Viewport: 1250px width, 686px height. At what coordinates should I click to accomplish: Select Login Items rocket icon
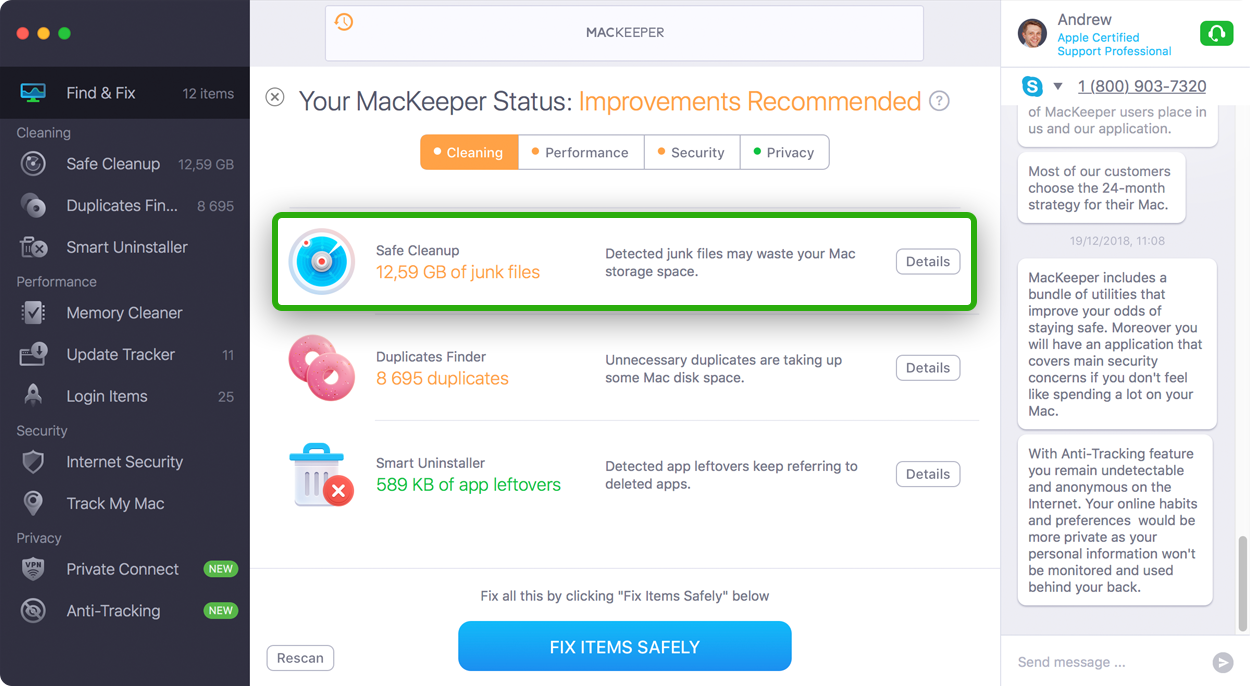(x=33, y=396)
